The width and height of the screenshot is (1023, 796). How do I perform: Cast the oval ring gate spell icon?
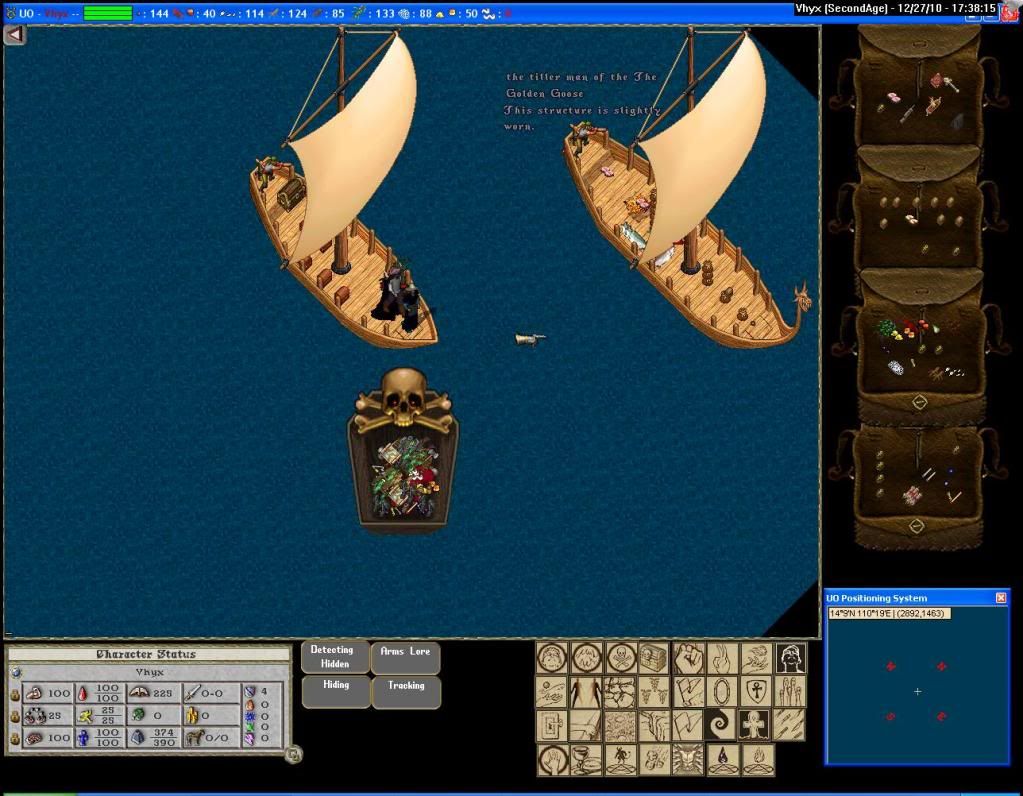[722, 692]
